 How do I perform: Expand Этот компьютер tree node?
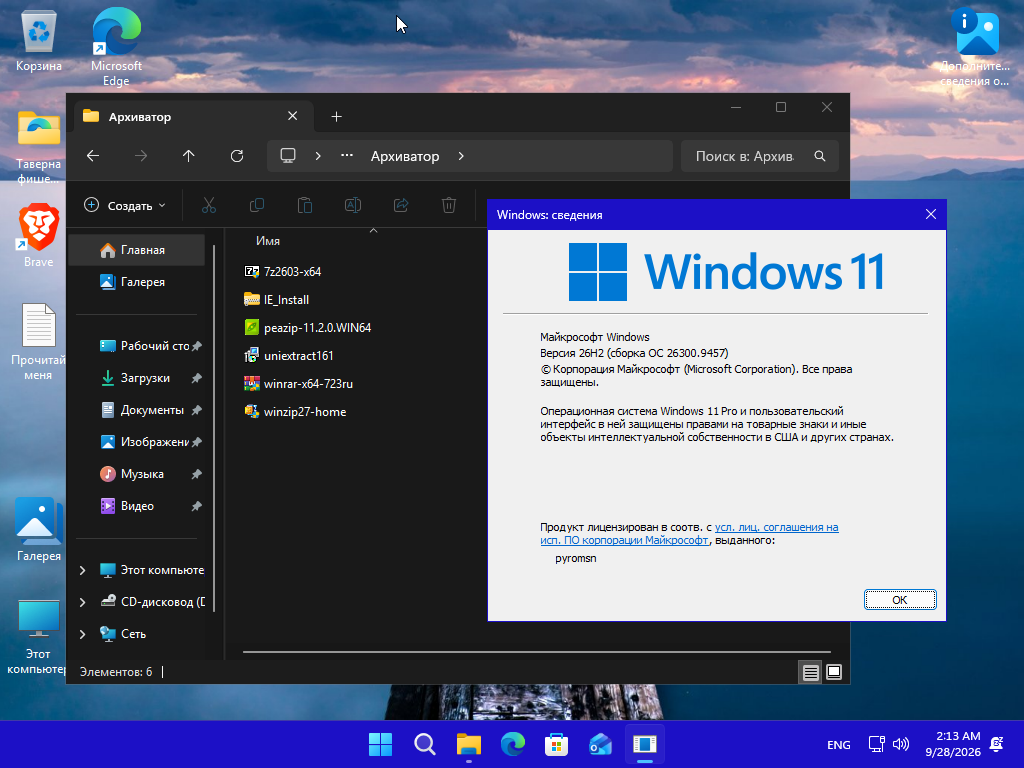82,570
